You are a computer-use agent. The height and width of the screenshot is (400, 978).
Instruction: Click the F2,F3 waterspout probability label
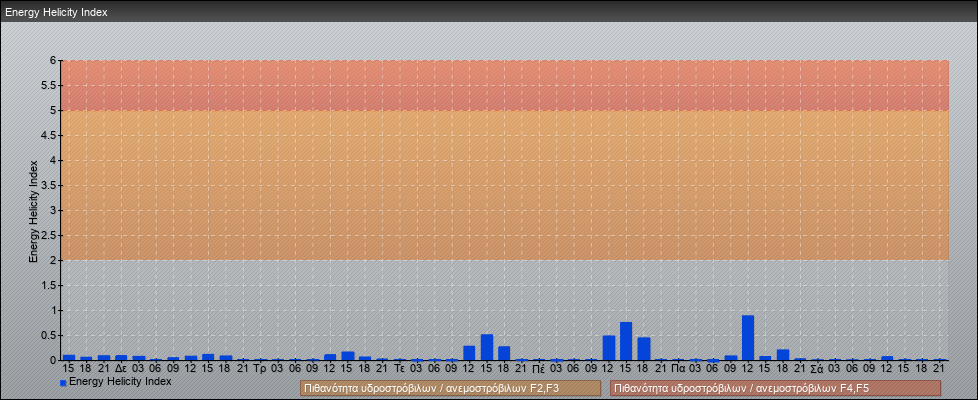click(x=450, y=388)
